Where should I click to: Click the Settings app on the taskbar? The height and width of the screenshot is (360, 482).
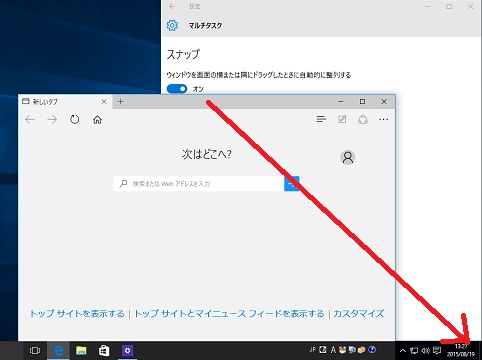point(127,350)
